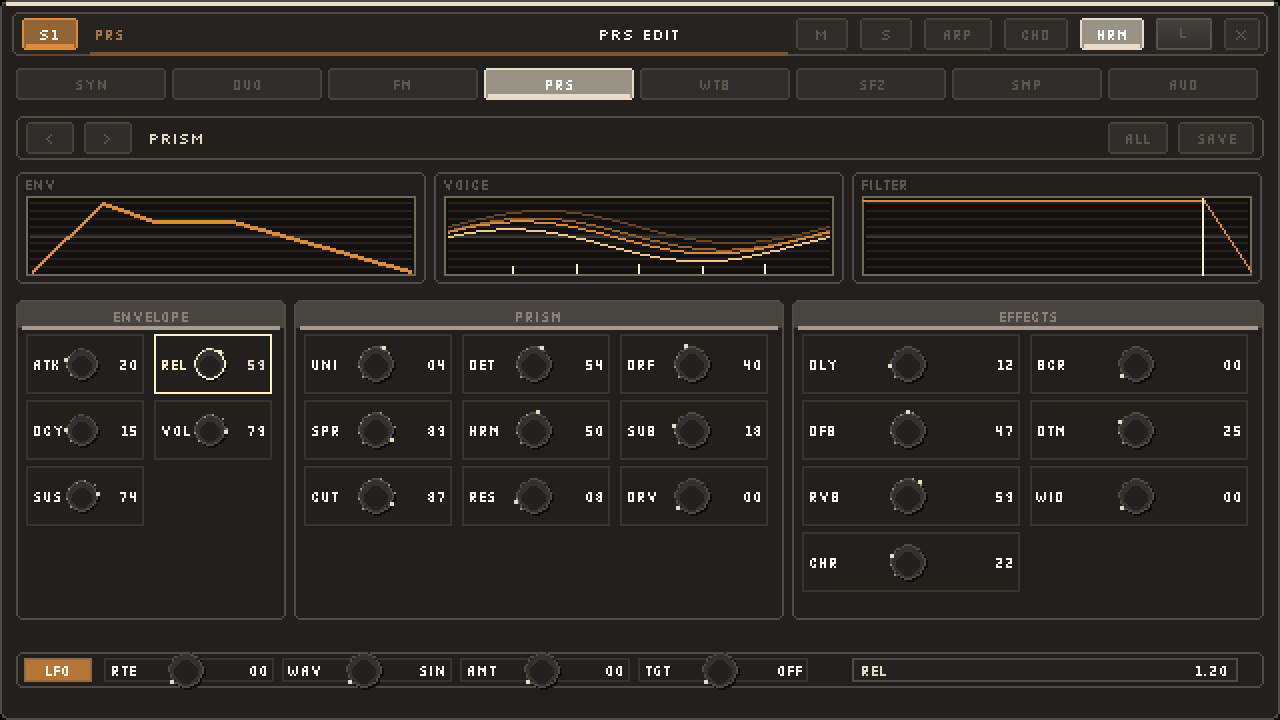Click the DET detune knob
This screenshot has height=720, width=1280.
[x=534, y=365]
